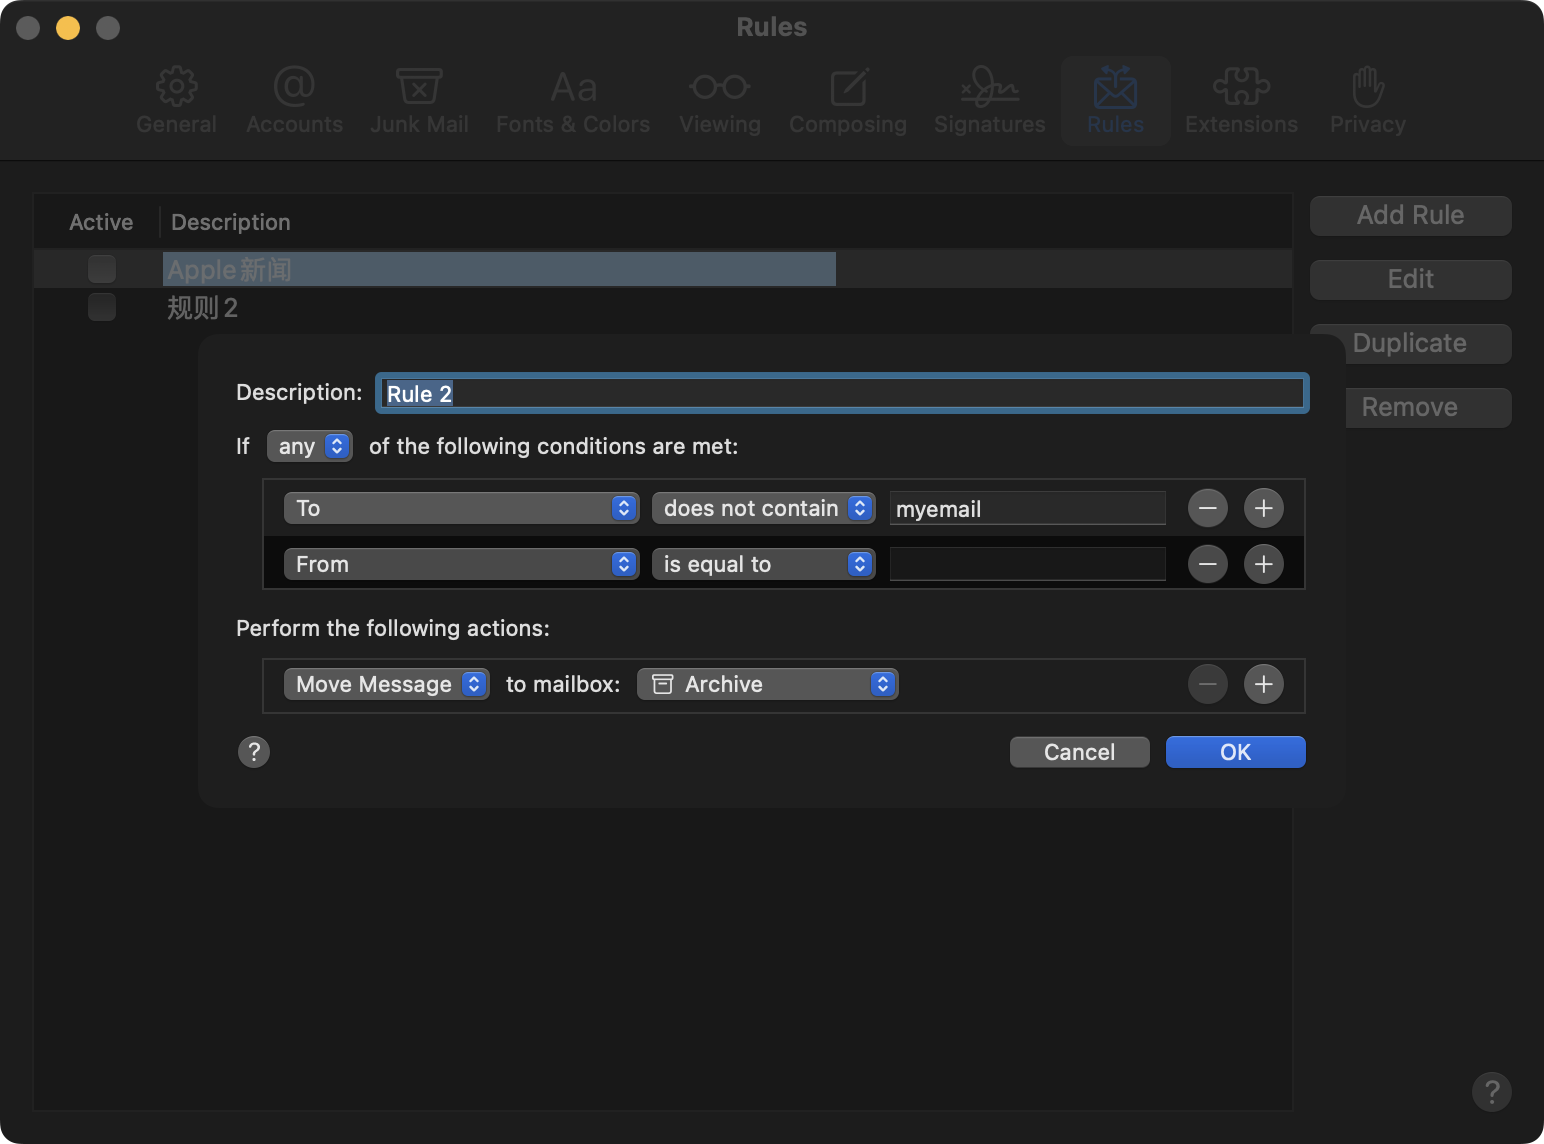This screenshot has width=1544, height=1144.
Task: Cancel the rule editing dialog
Action: 1079,752
